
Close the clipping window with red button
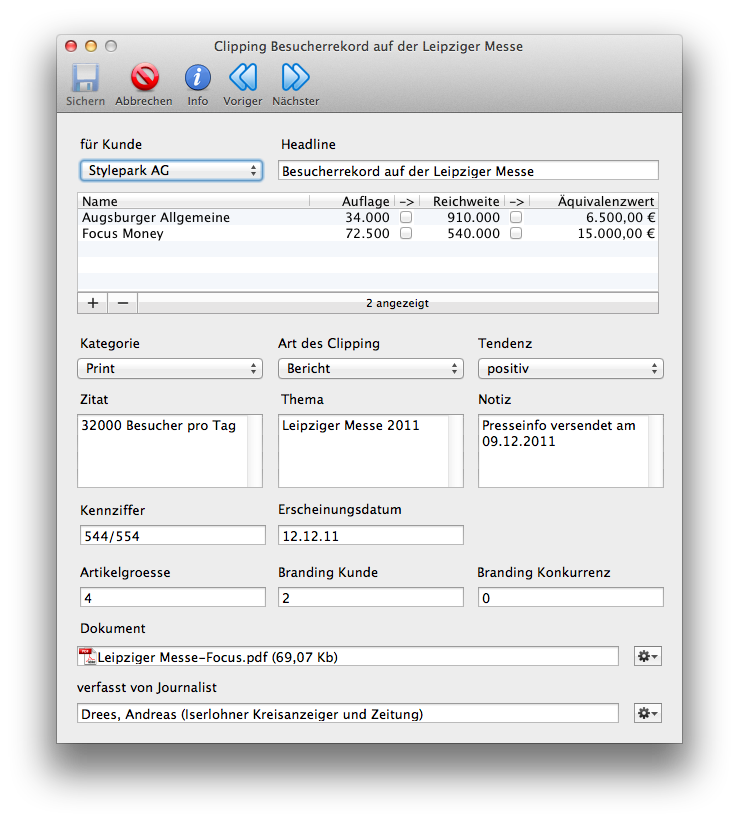coord(71,46)
